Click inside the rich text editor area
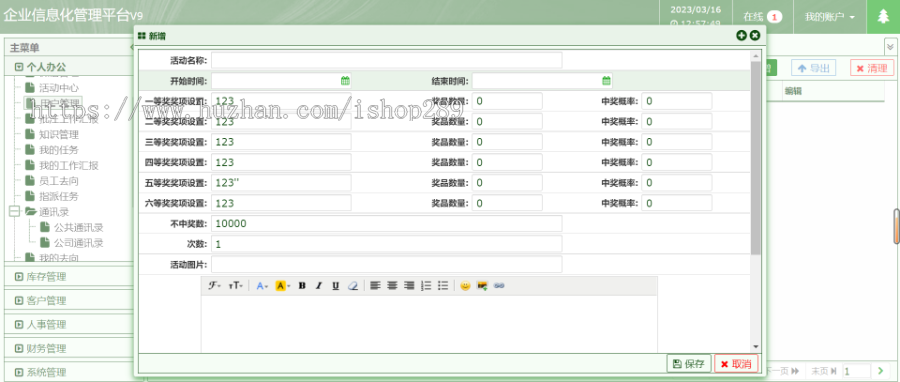Viewport: 900px width, 382px height. 429,323
